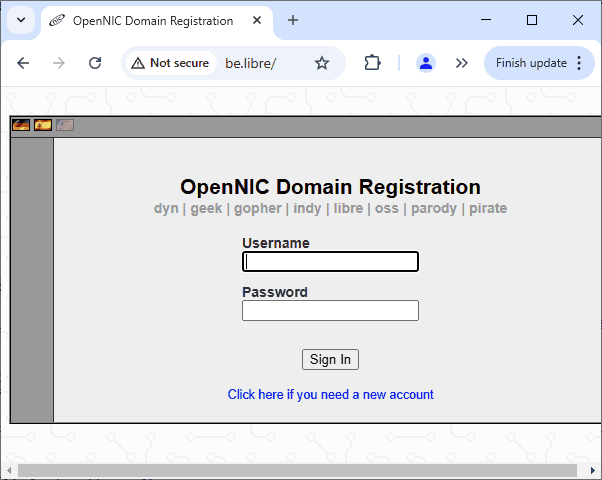This screenshot has height=480, width=602.
Task: Click the 'oss' TLD text
Action: pos(387,209)
